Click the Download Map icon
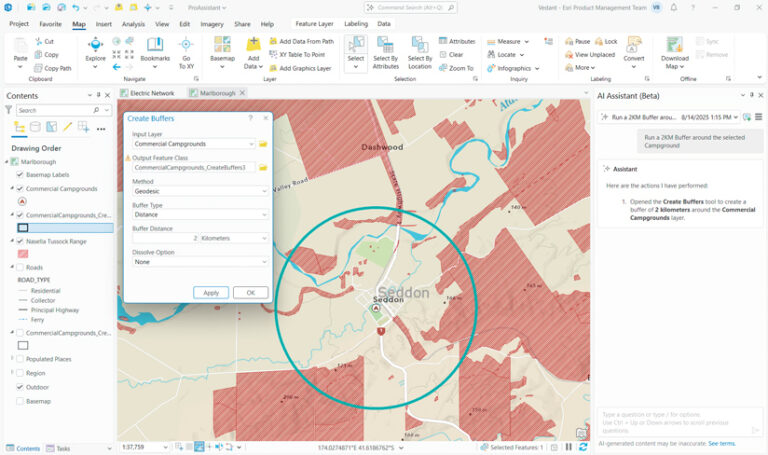This screenshot has width=768, height=455. 674,45
